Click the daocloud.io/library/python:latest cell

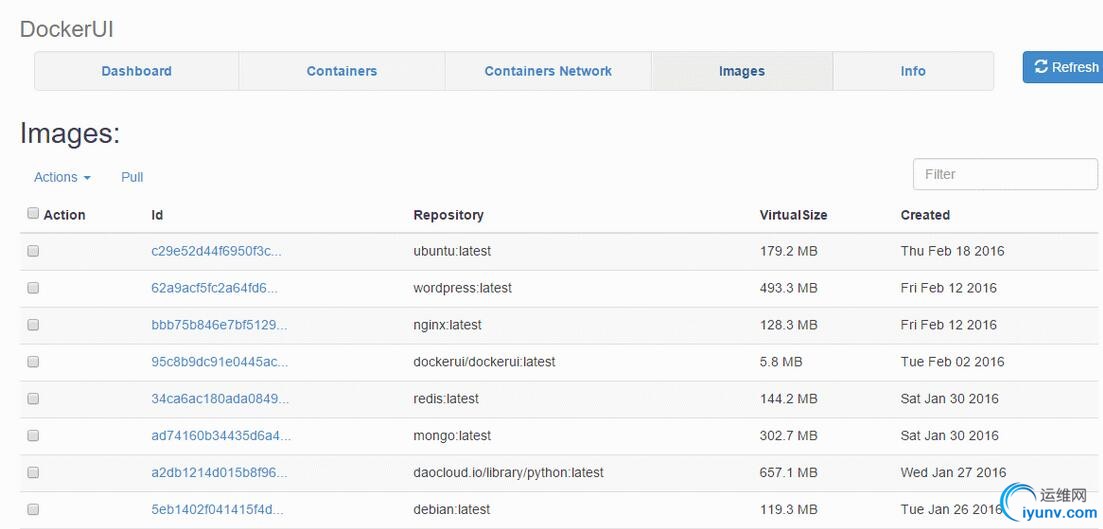point(509,473)
